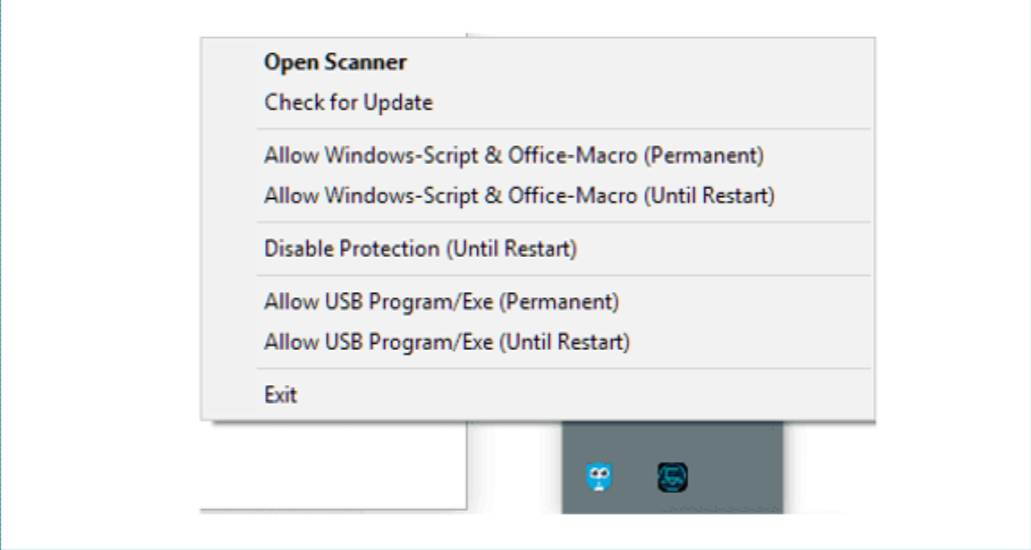Select Check for Update

tap(537, 103)
